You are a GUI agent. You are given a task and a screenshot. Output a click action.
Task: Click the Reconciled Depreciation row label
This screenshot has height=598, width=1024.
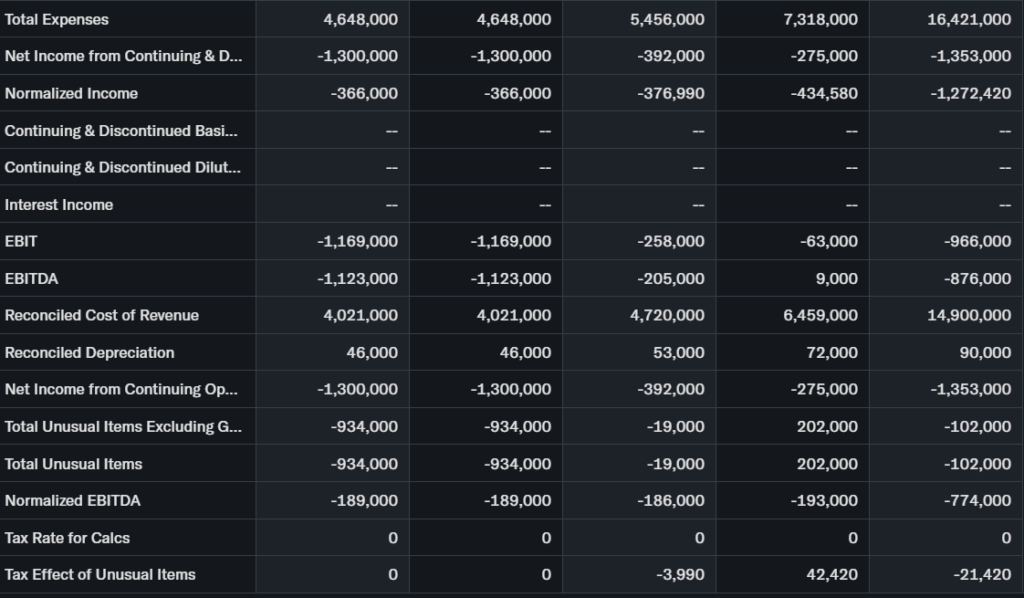[x=89, y=353]
